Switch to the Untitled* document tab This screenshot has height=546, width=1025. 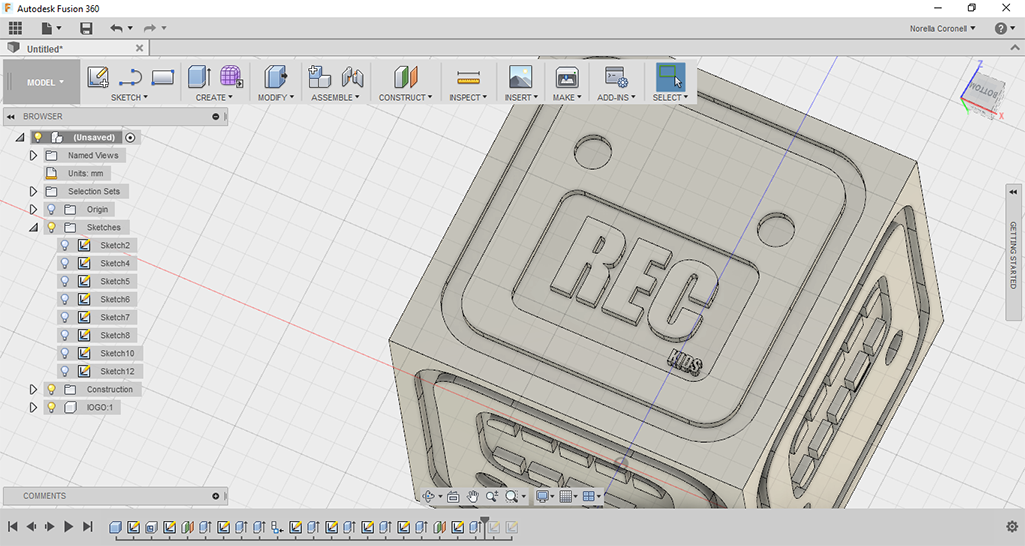coord(44,48)
